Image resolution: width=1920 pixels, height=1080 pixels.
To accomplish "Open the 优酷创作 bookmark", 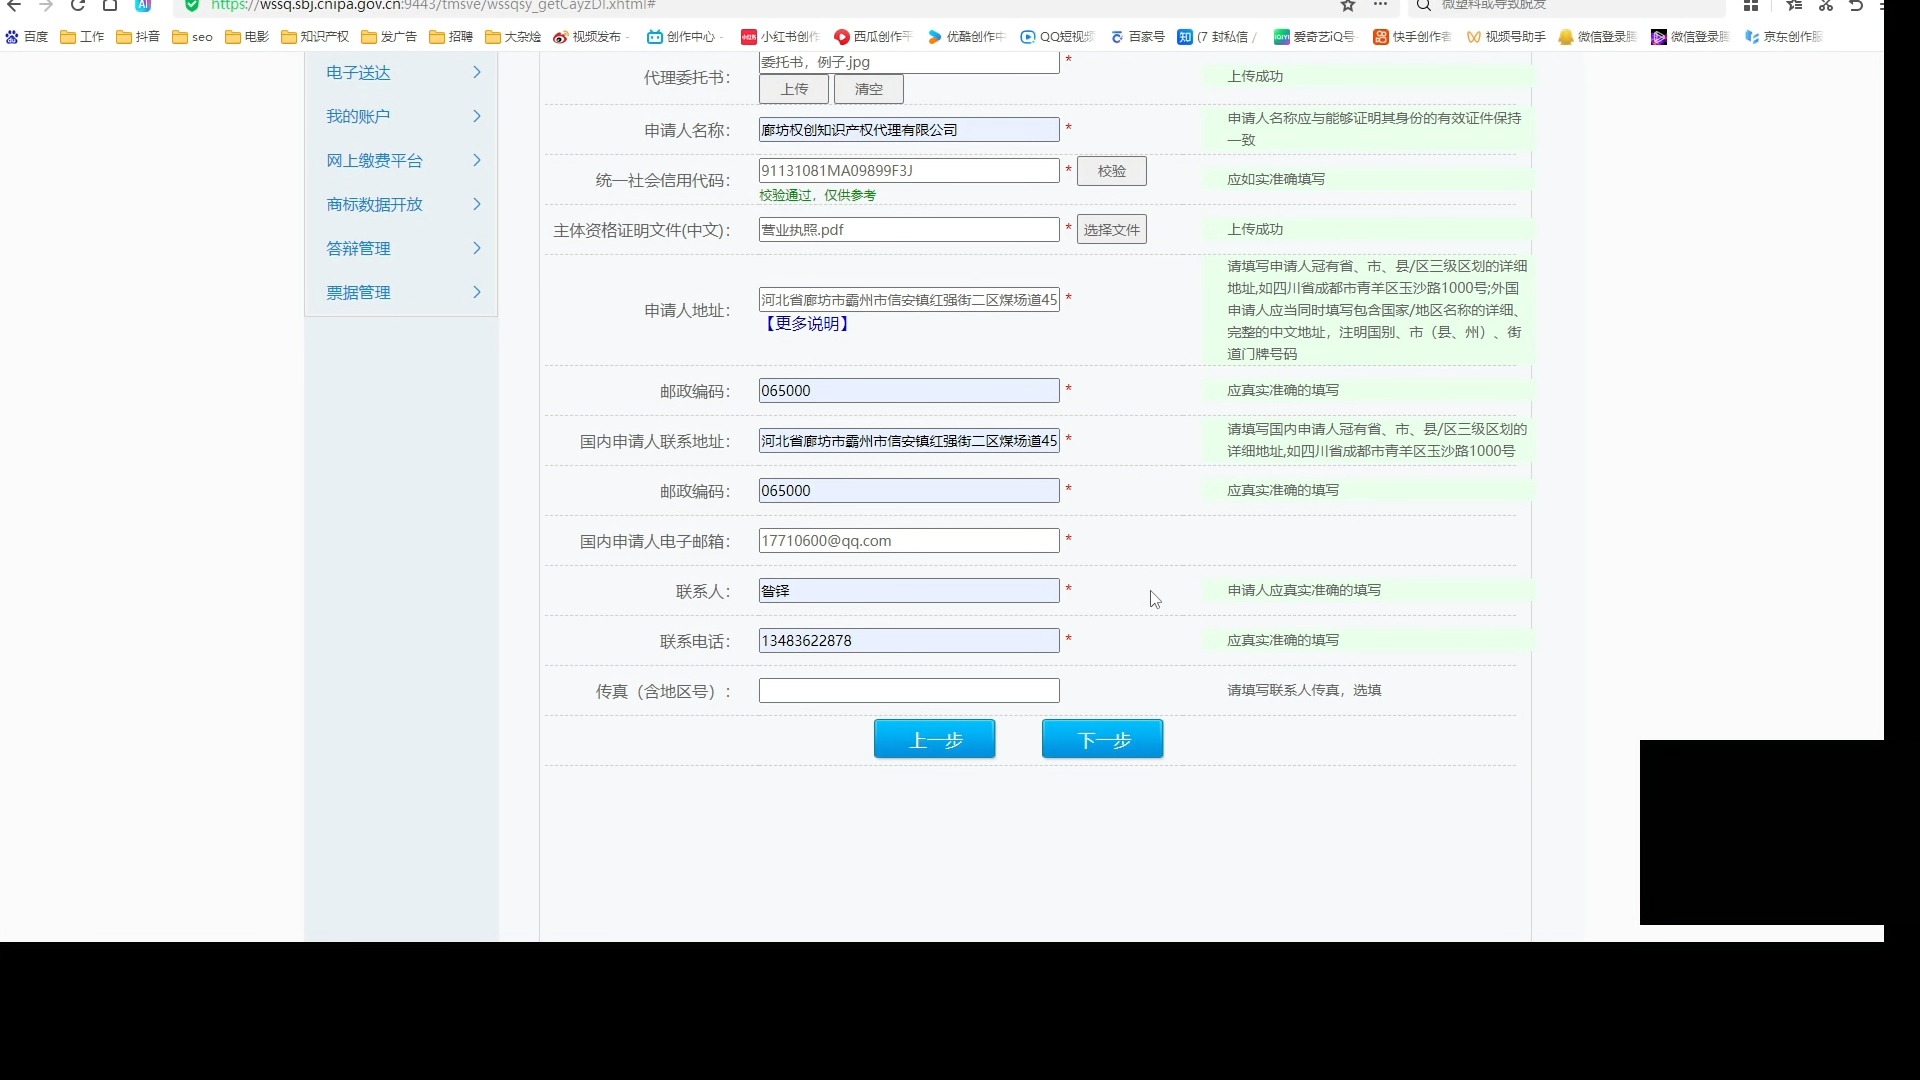I will (x=966, y=37).
